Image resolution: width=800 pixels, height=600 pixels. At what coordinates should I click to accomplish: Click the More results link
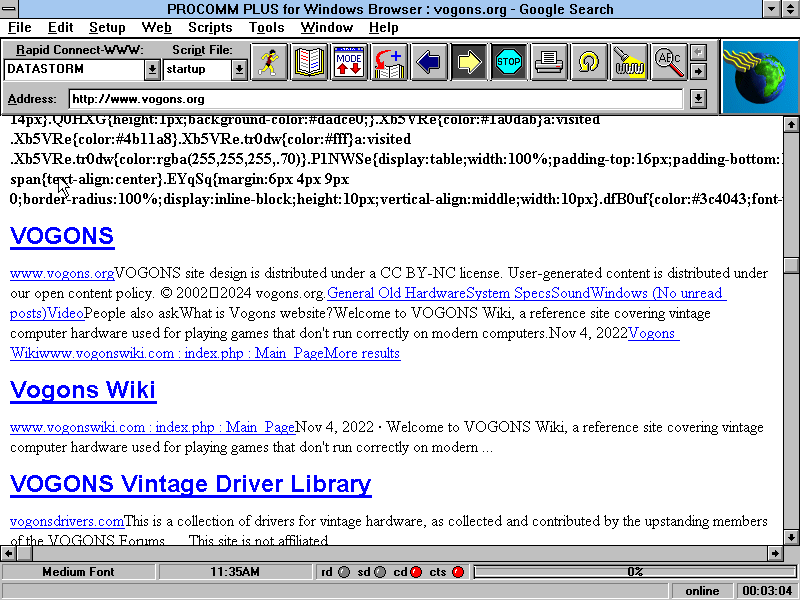click(x=362, y=353)
